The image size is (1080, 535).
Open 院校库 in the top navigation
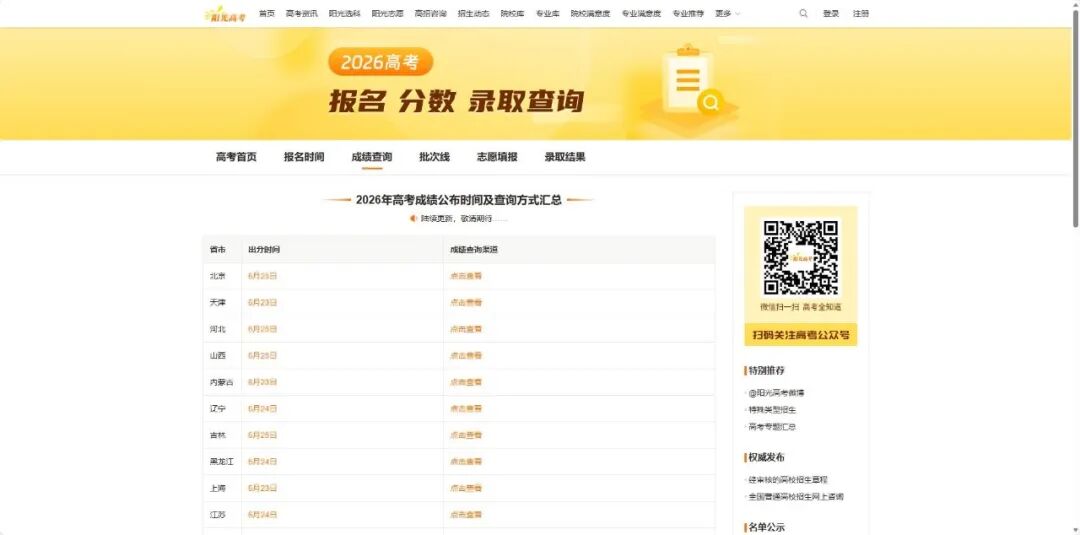pyautogui.click(x=512, y=13)
